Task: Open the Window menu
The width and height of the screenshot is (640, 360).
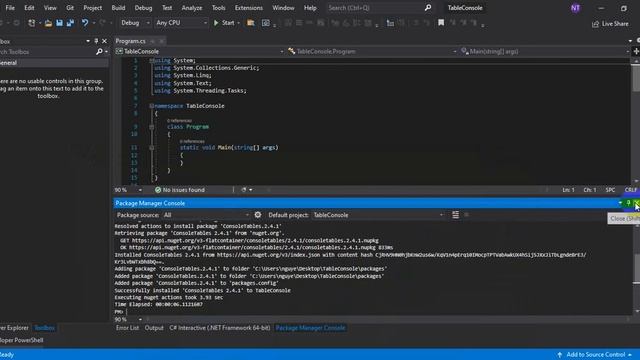Action: coord(283,8)
